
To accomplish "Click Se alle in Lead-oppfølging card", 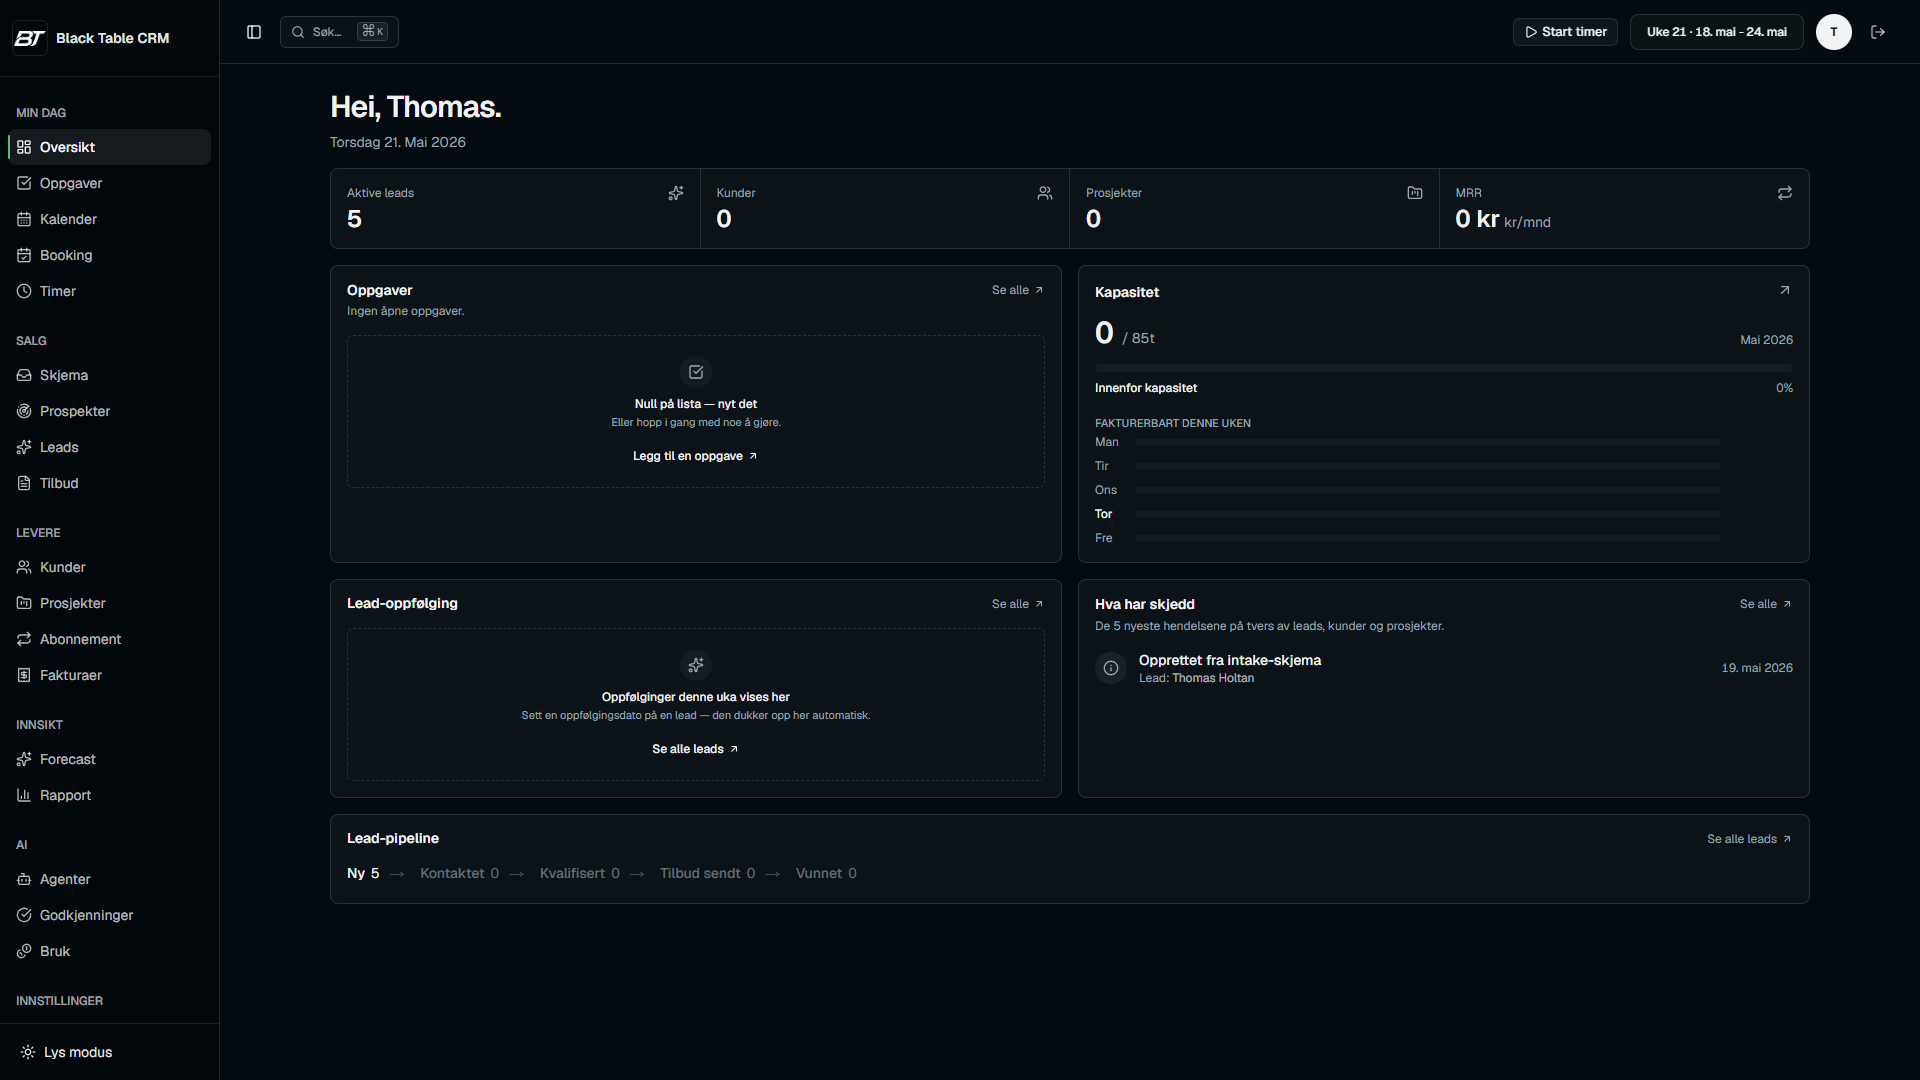I will (x=1018, y=604).
